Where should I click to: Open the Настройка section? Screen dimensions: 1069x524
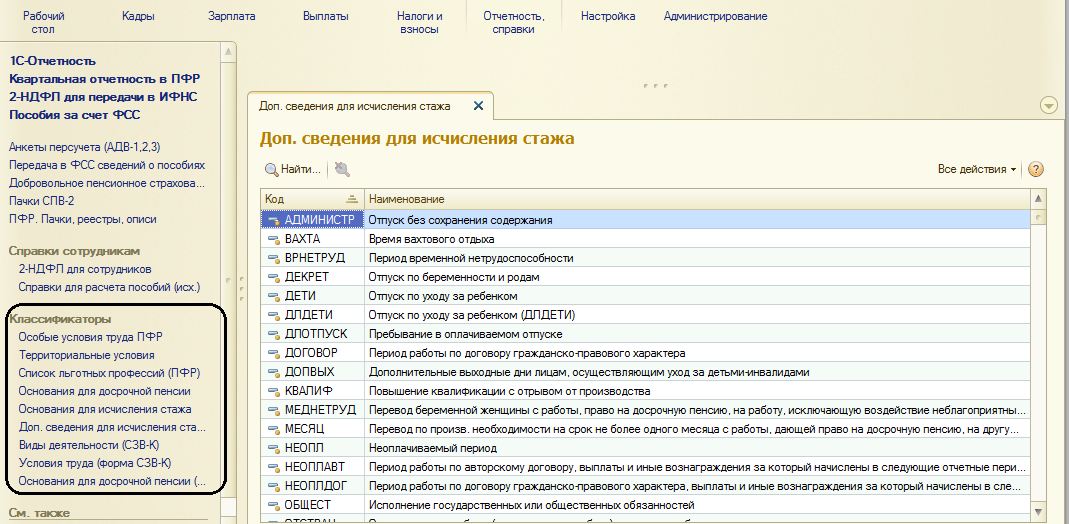(608, 16)
